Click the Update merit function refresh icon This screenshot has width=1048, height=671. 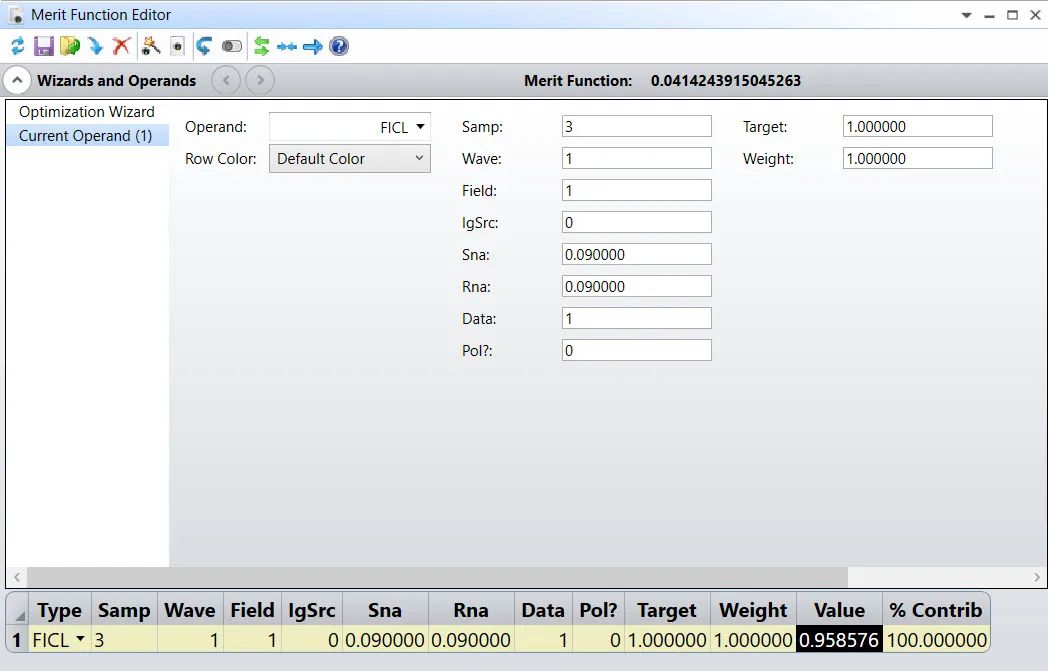coord(17,46)
